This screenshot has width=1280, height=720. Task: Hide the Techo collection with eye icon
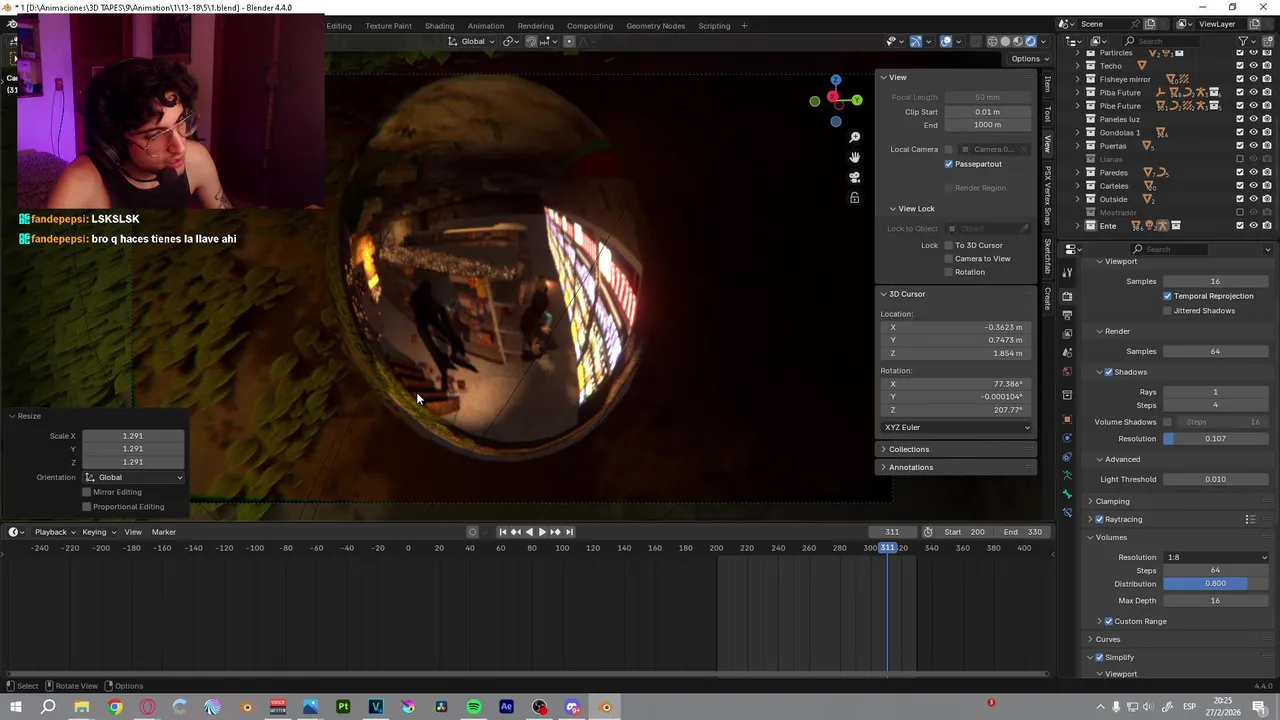(1253, 66)
